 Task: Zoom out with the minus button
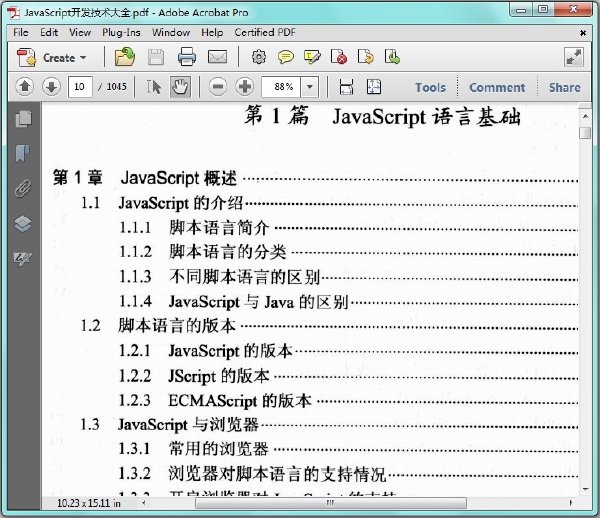click(x=218, y=87)
